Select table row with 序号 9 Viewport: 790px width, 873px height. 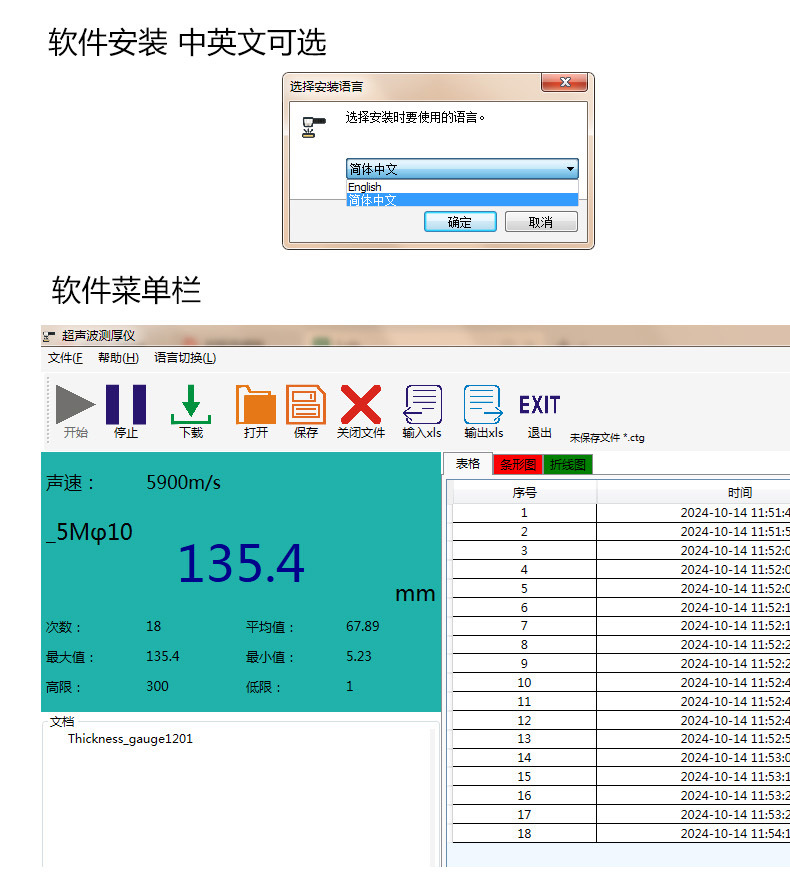click(x=621, y=664)
